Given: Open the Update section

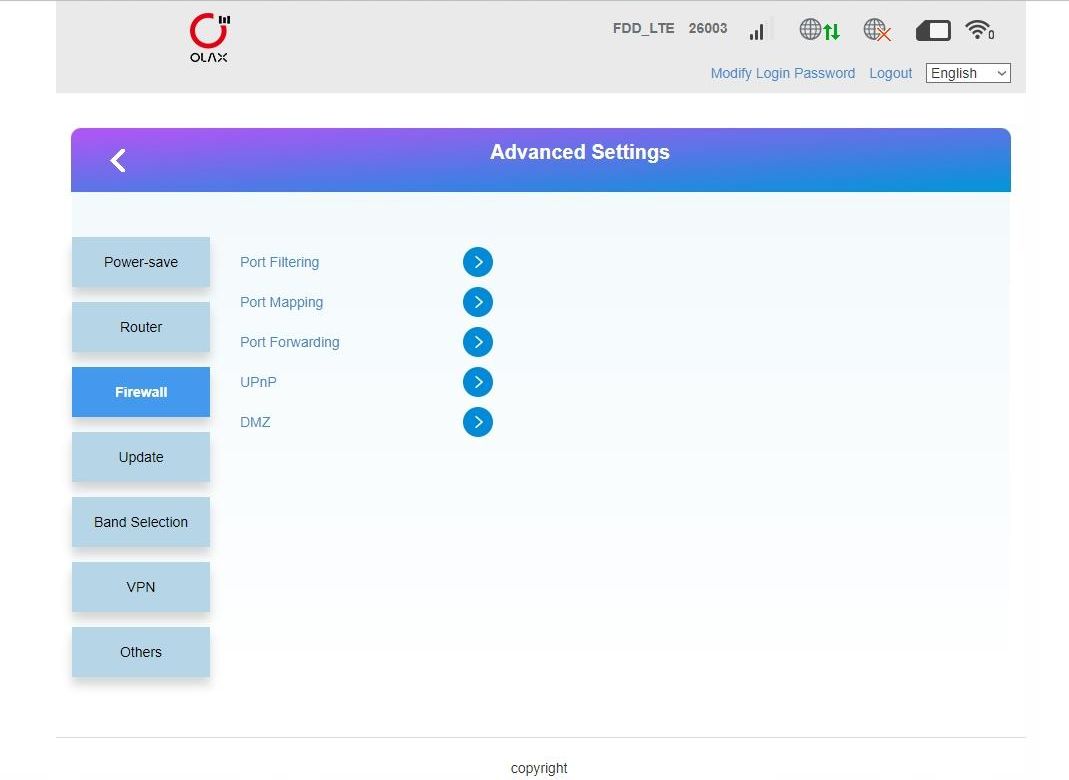Looking at the screenshot, I should point(141,457).
